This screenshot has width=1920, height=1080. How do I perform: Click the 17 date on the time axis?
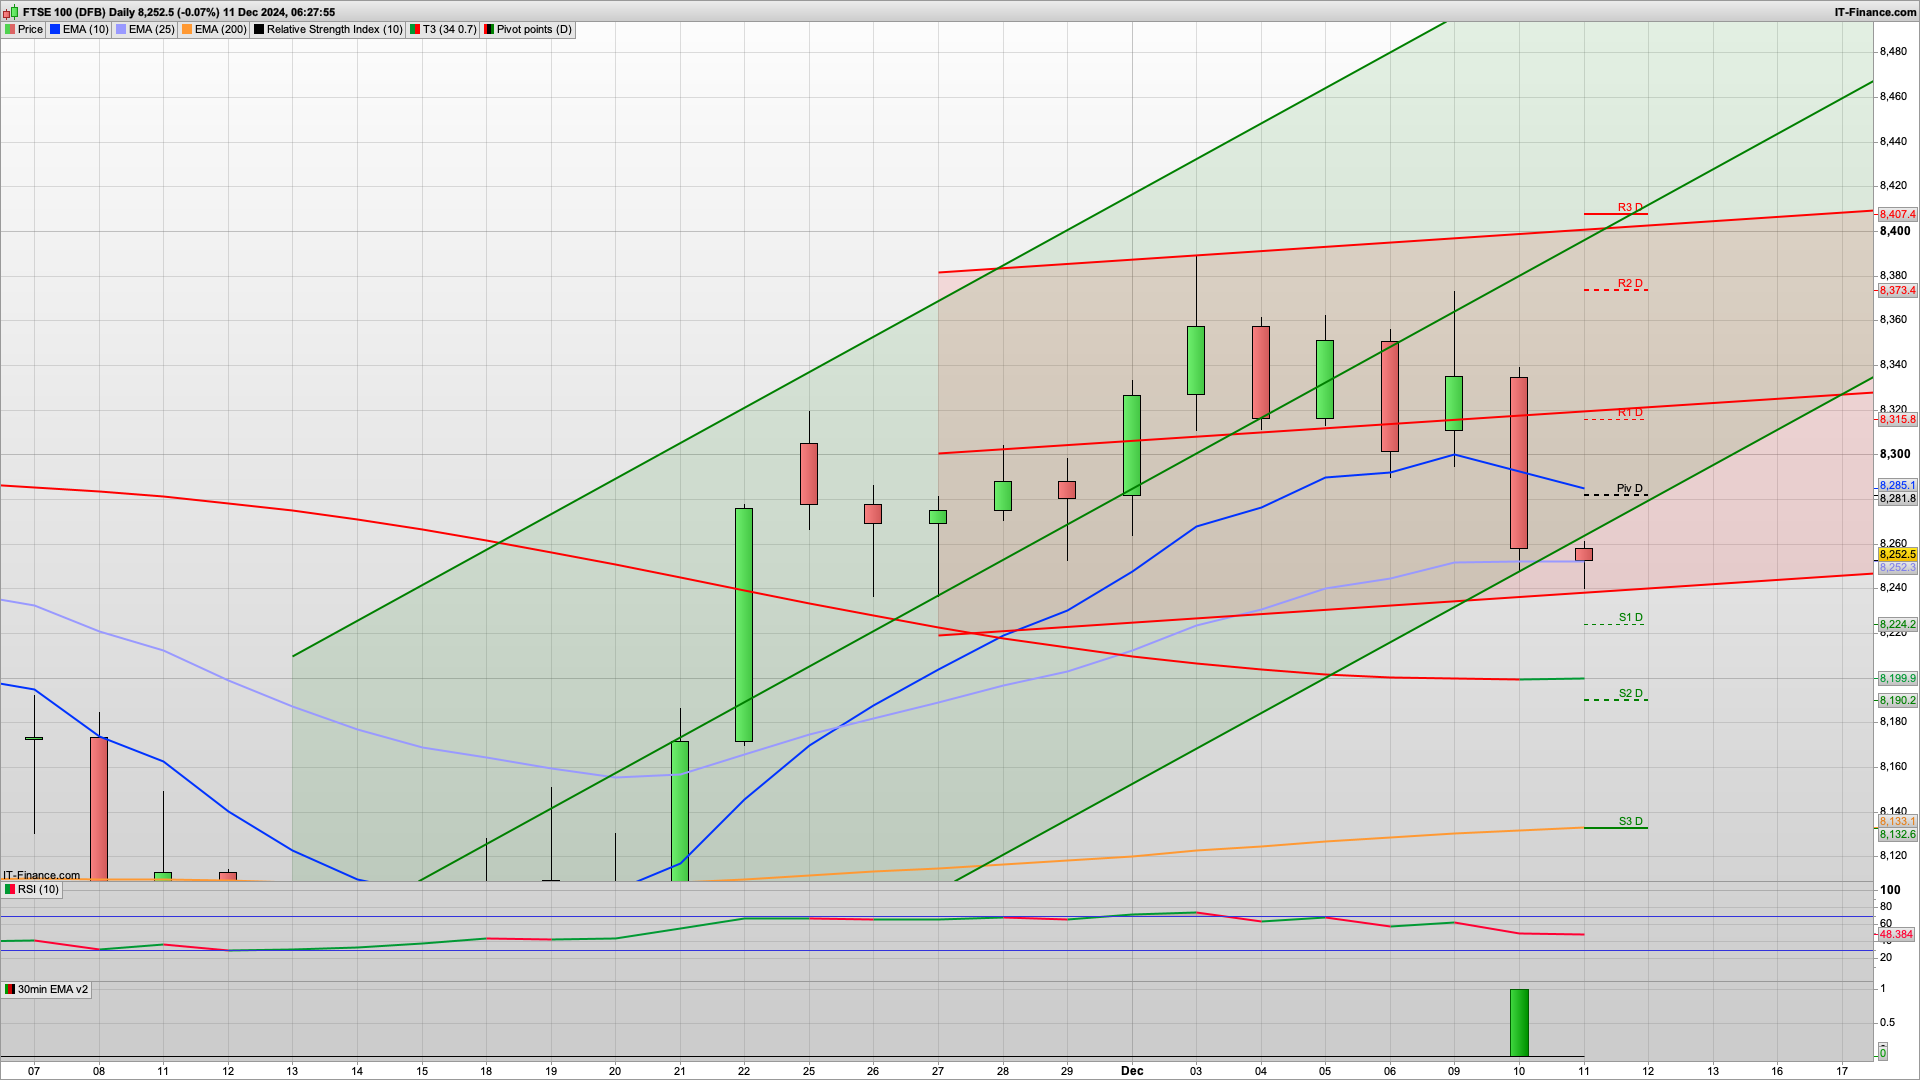click(x=1842, y=1071)
